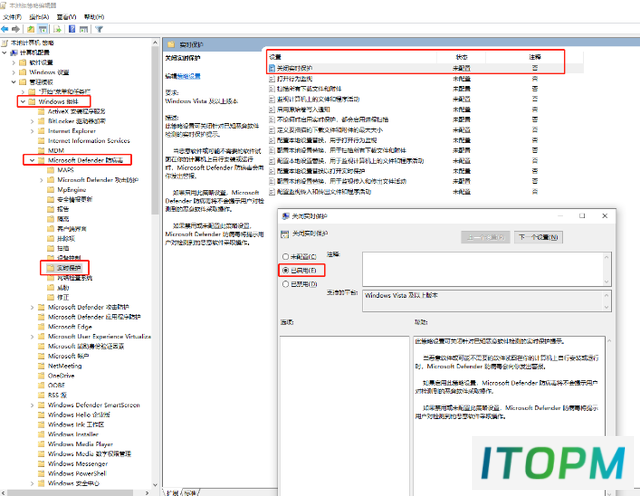This screenshot has height=496, width=640.
Task: Click the Forward arrow toolbar icon
Action: pyautogui.click(x=16, y=29)
